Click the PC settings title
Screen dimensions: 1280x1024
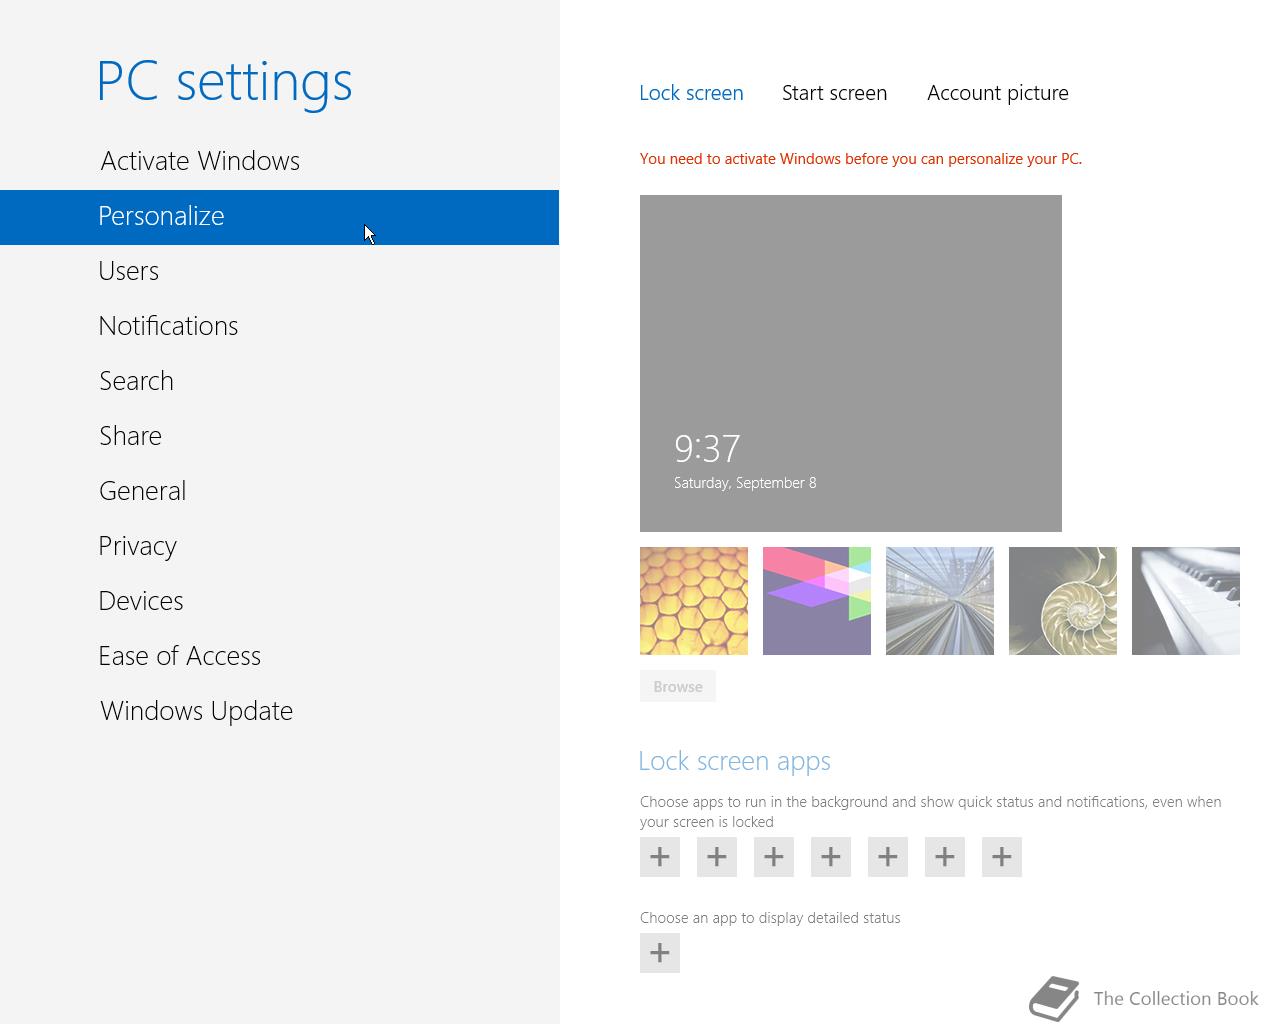tap(225, 82)
